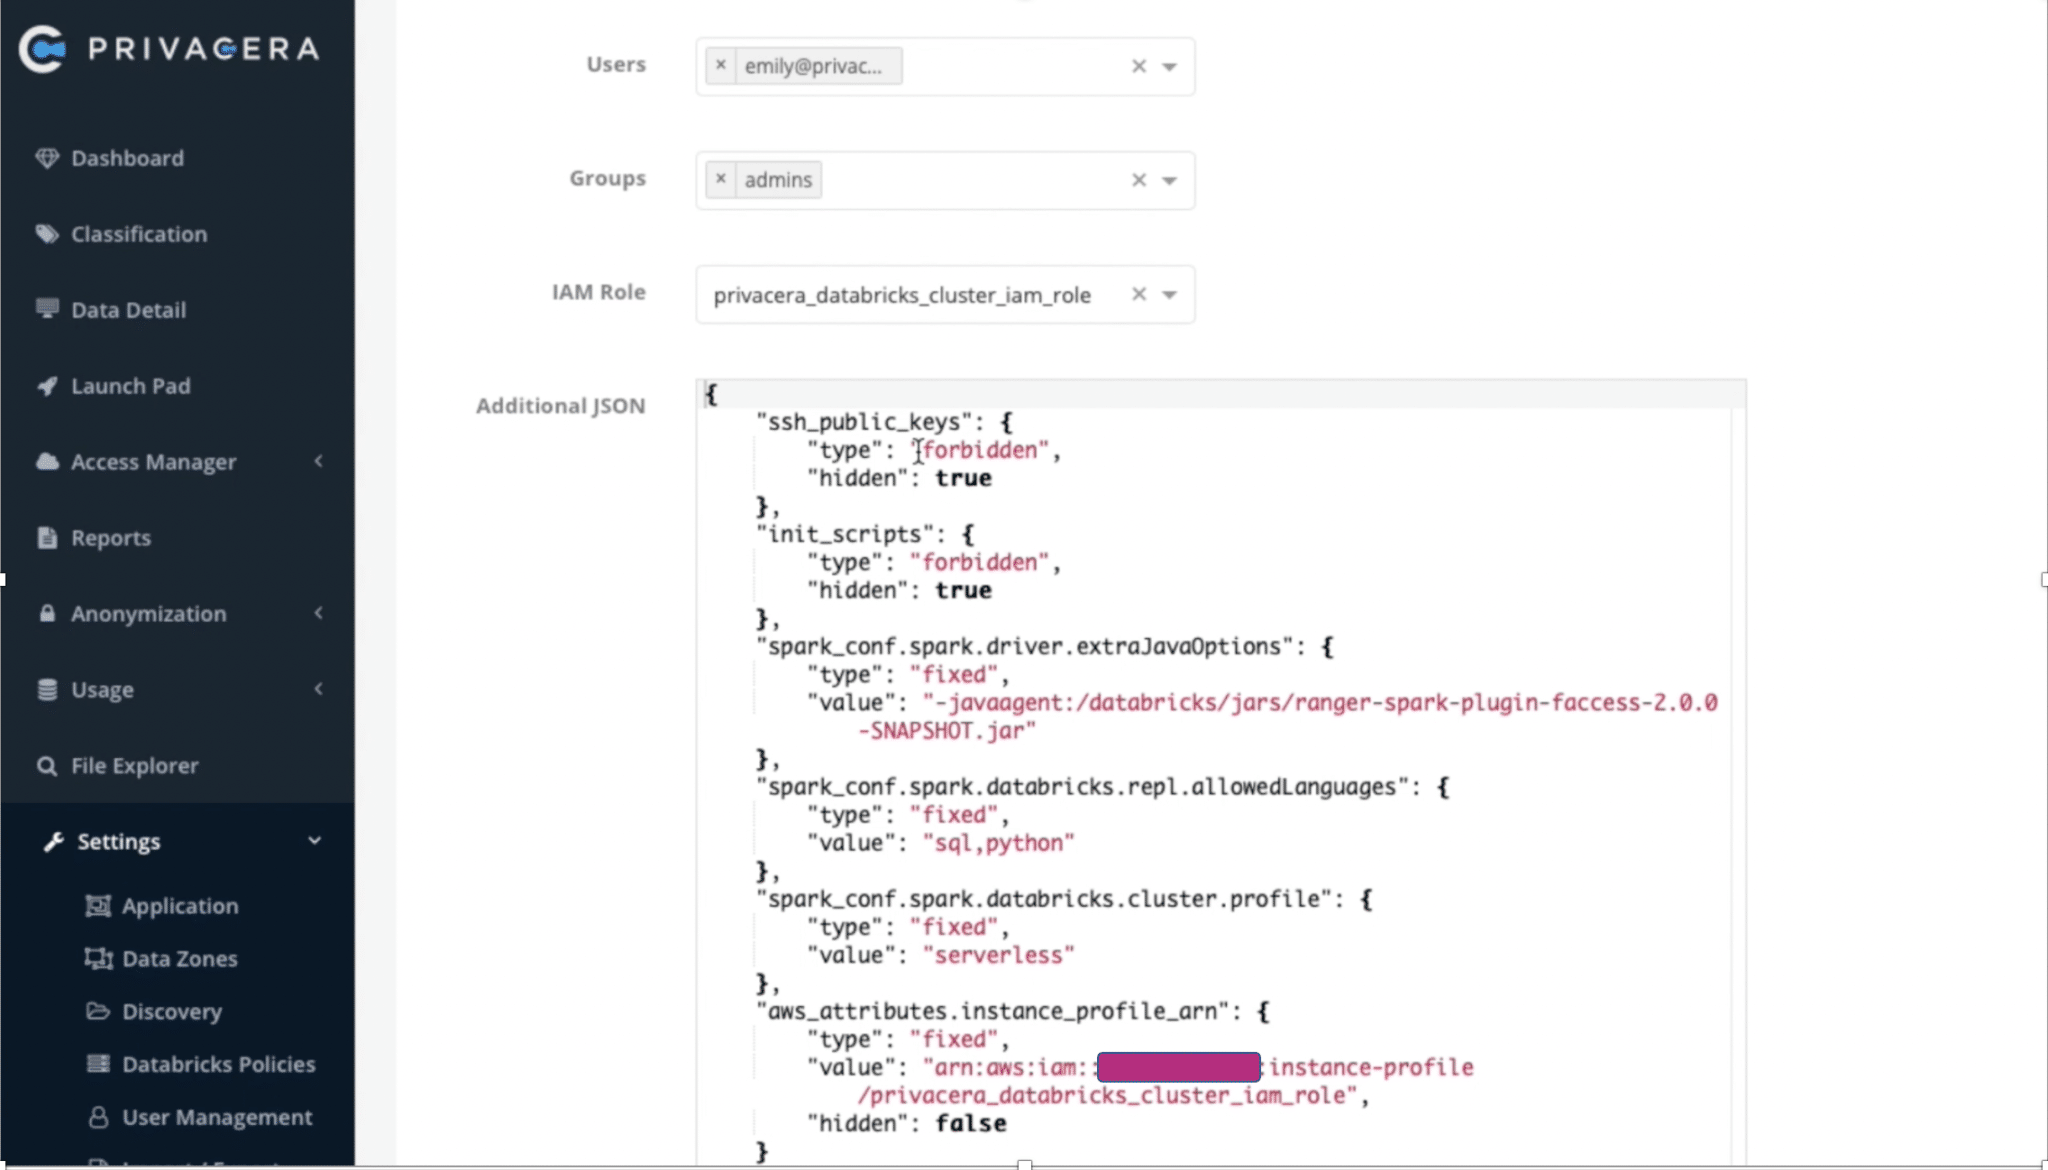Open the Discovery settings link
This screenshot has width=2048, height=1170.
pyautogui.click(x=171, y=1011)
